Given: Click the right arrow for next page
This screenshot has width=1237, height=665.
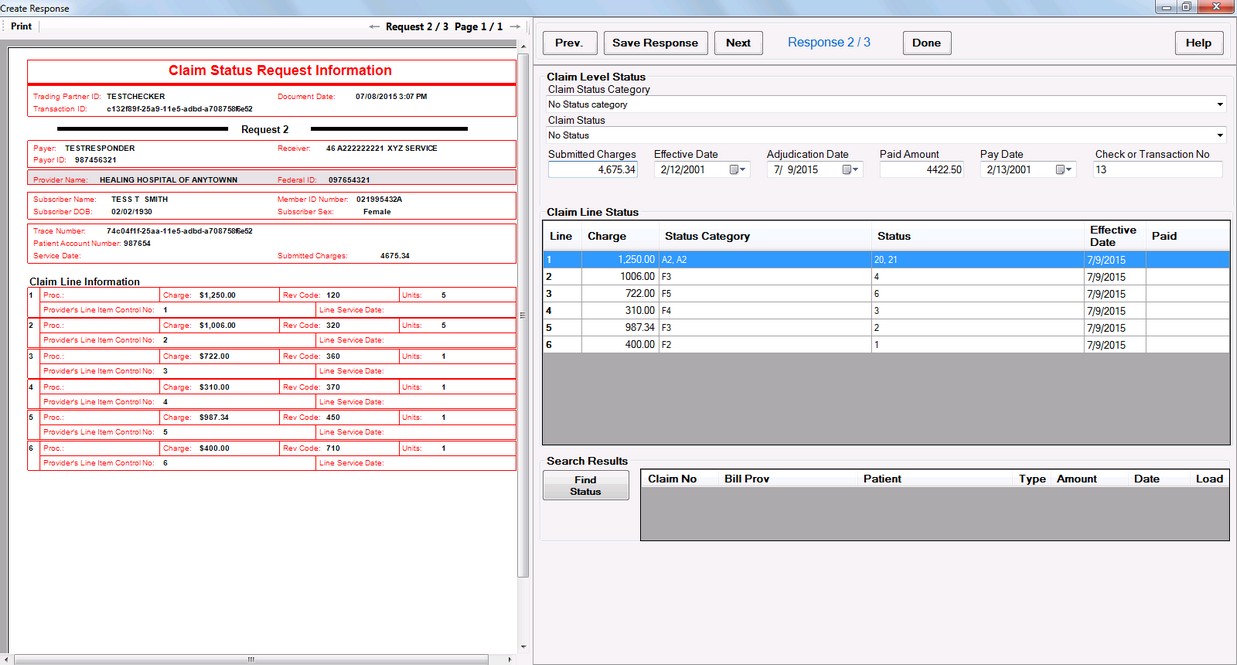Looking at the screenshot, I should 515,27.
